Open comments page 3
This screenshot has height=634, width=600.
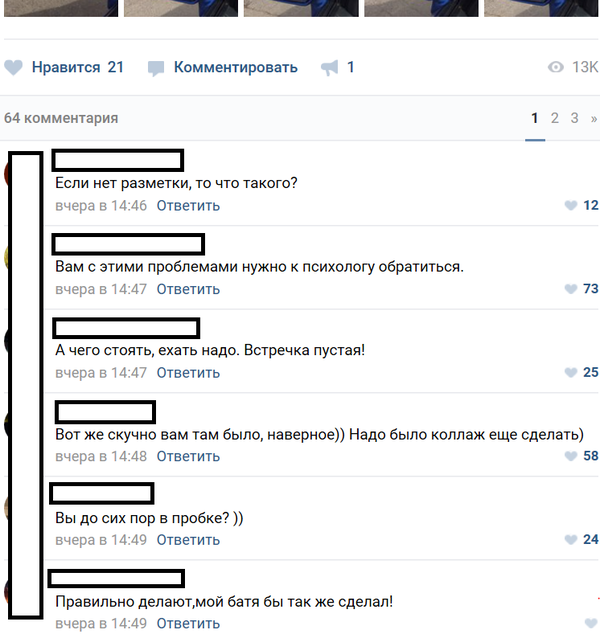574,118
